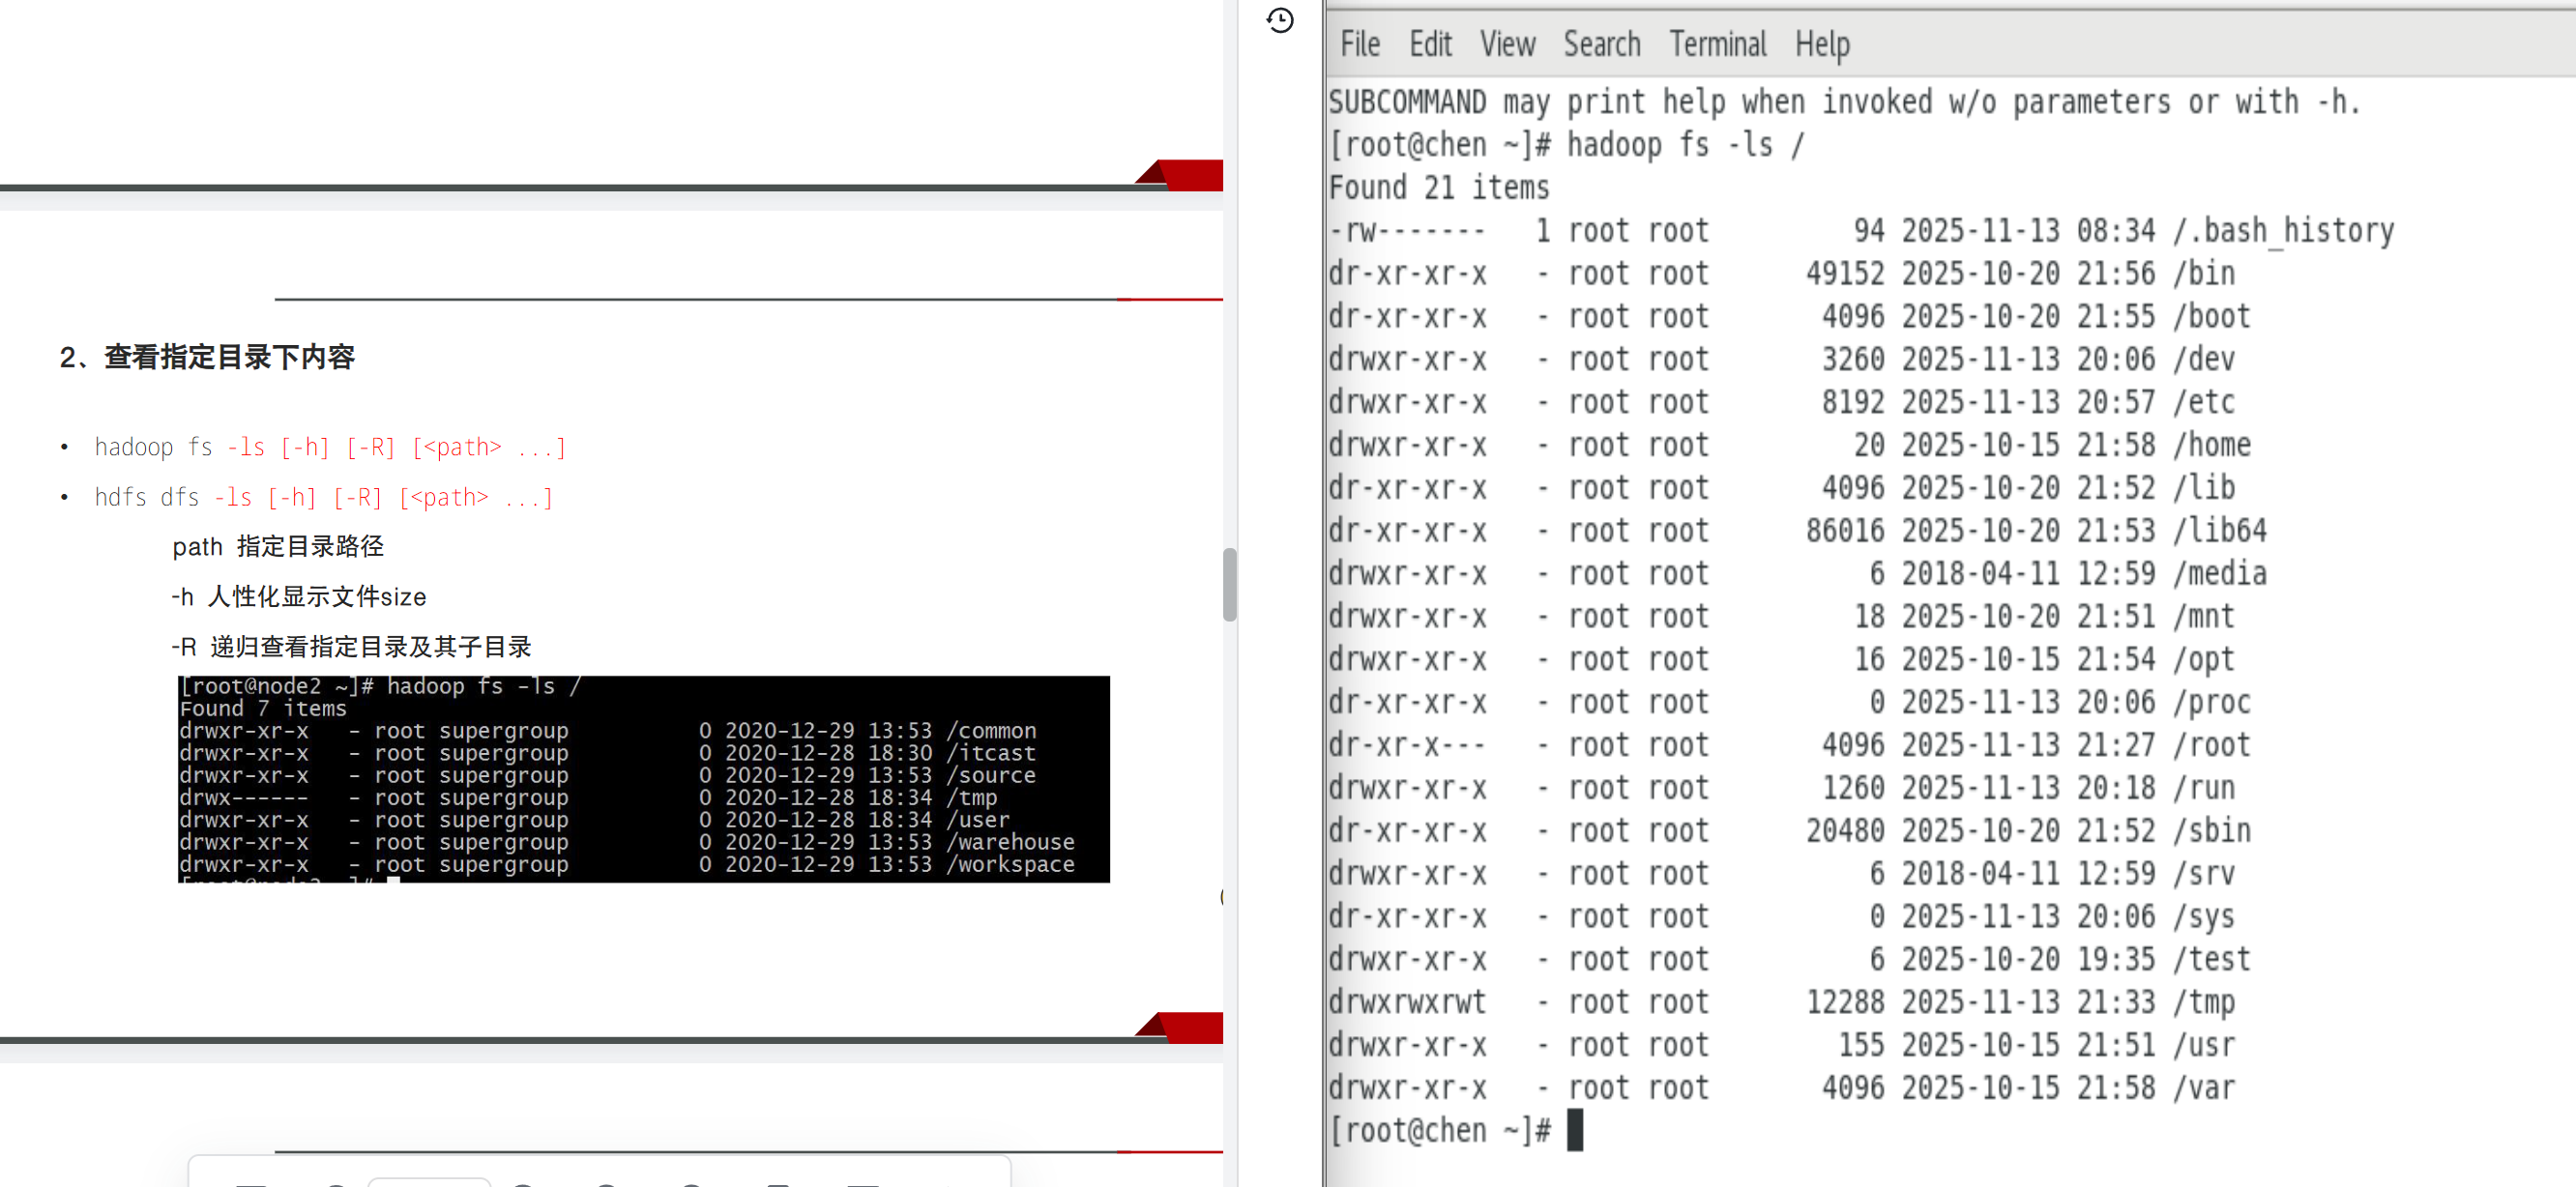Viewport: 2576px width, 1187px height.
Task: Click the history clock icon
Action: (x=1279, y=20)
